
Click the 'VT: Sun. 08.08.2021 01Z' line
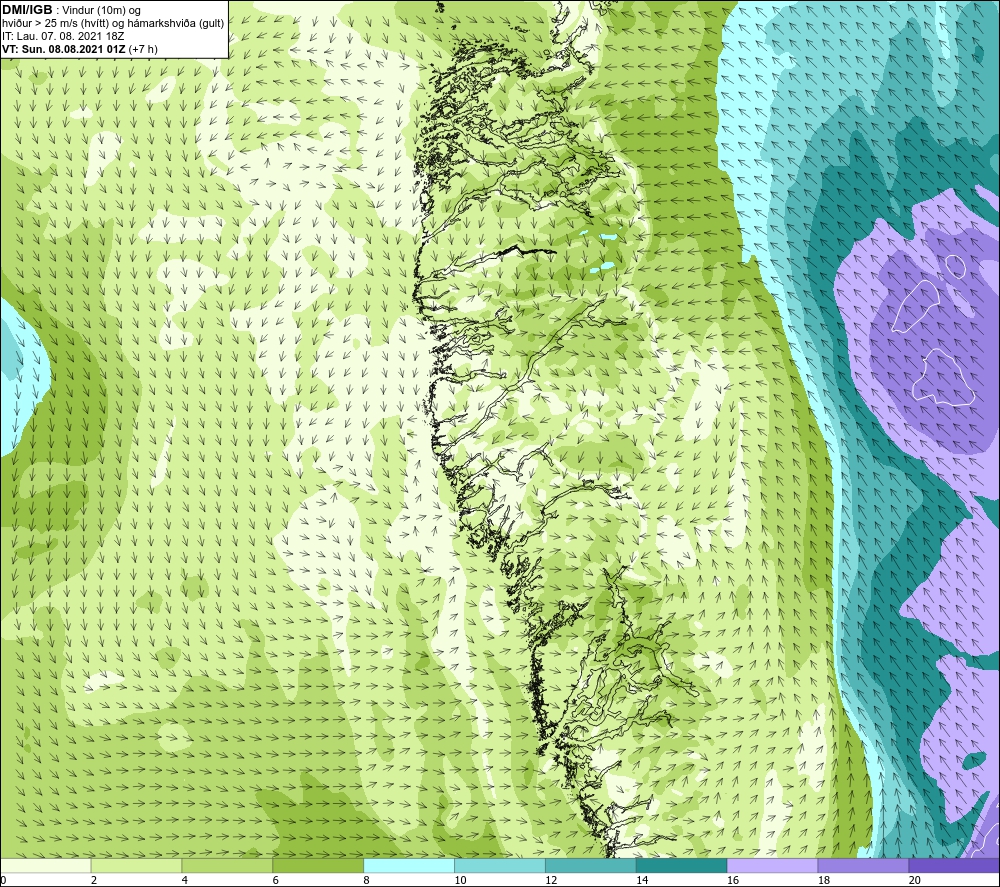tap(64, 49)
